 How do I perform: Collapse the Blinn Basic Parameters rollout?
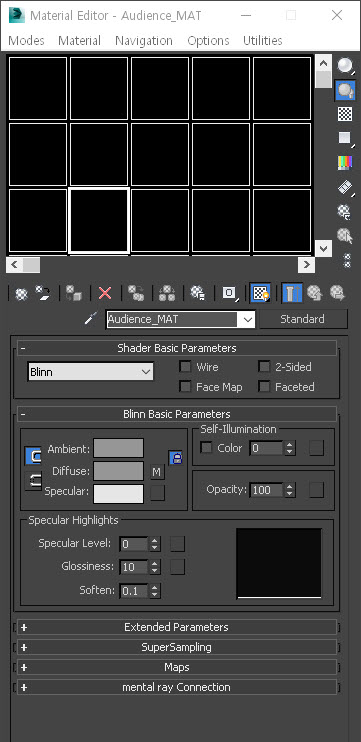(177, 414)
